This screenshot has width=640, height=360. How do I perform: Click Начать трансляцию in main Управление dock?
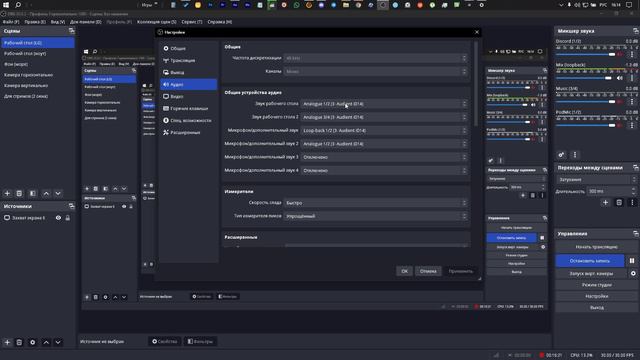596,247
